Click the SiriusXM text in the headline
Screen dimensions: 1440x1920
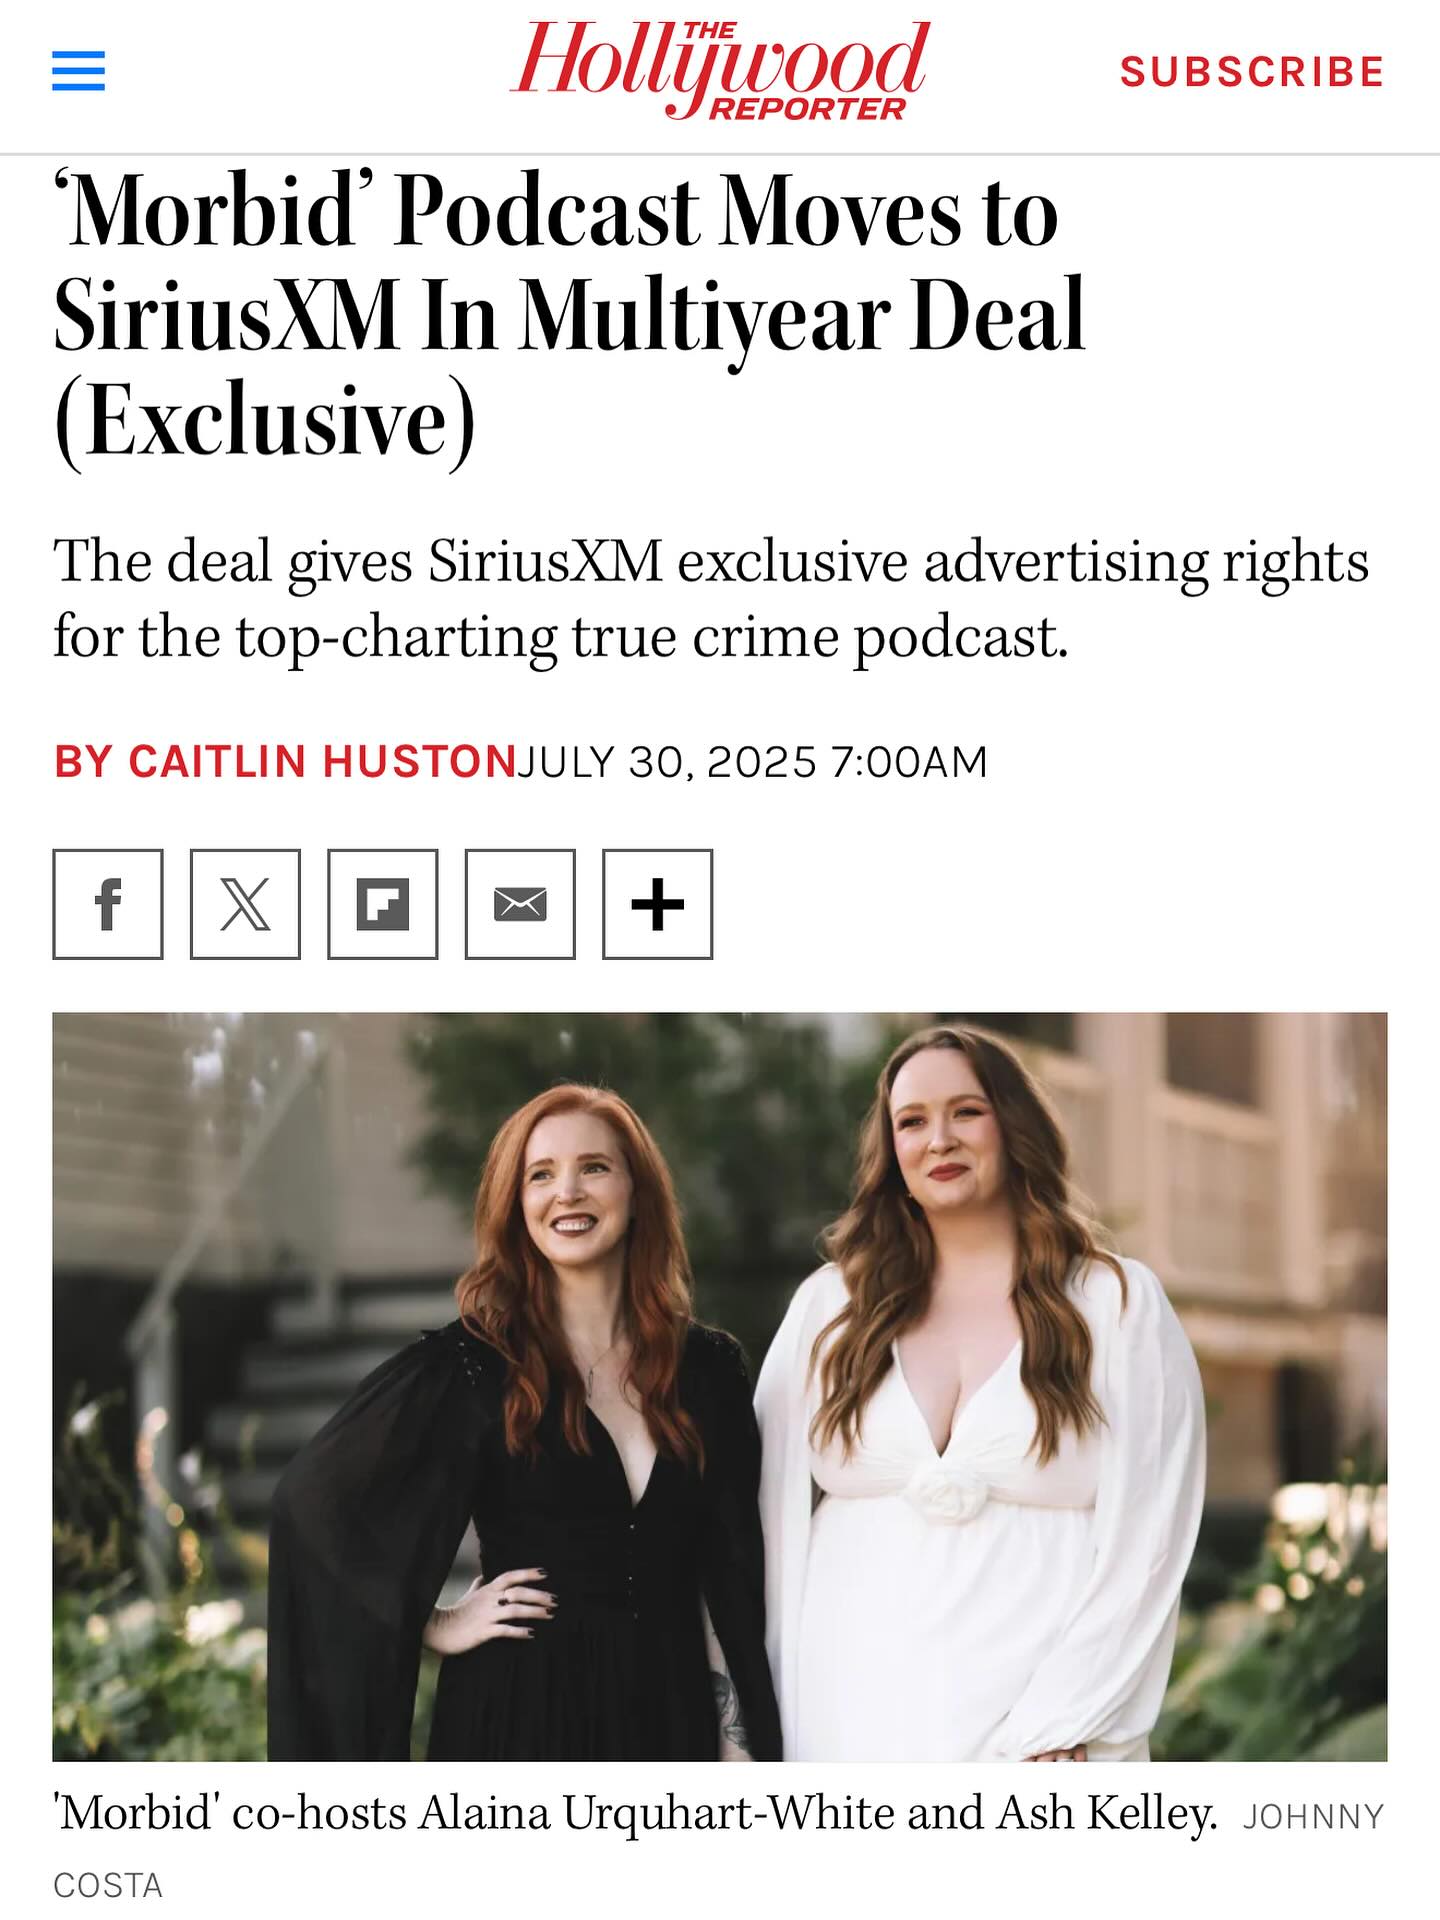(x=226, y=315)
